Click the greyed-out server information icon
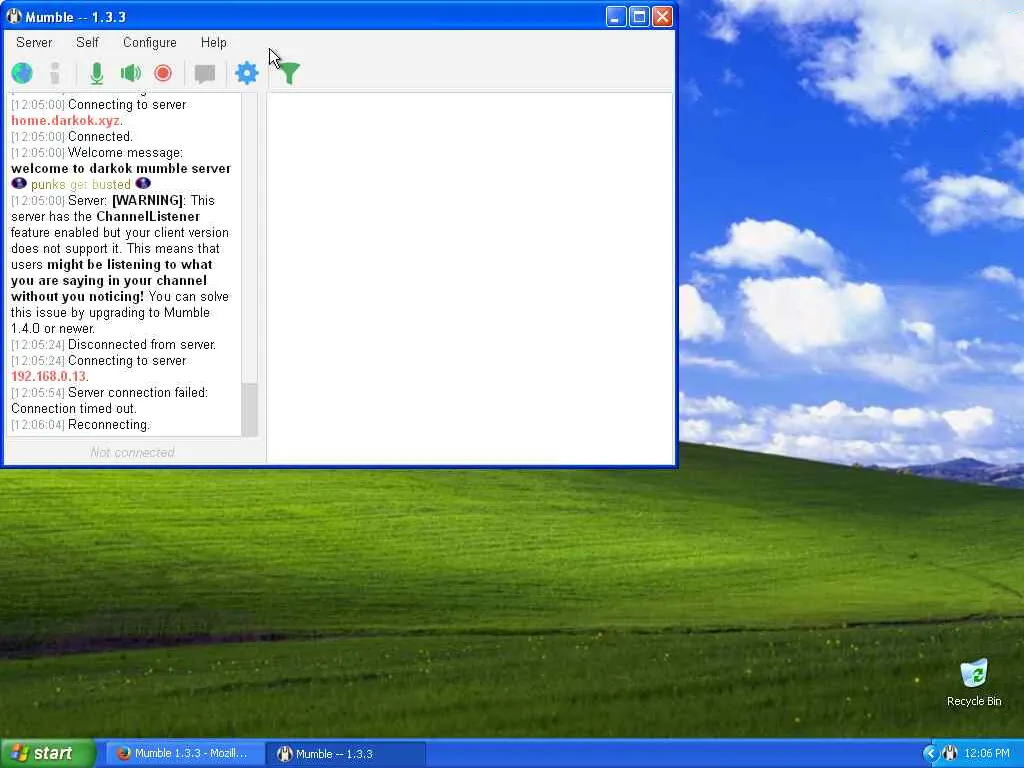The image size is (1024, 768). (x=55, y=73)
